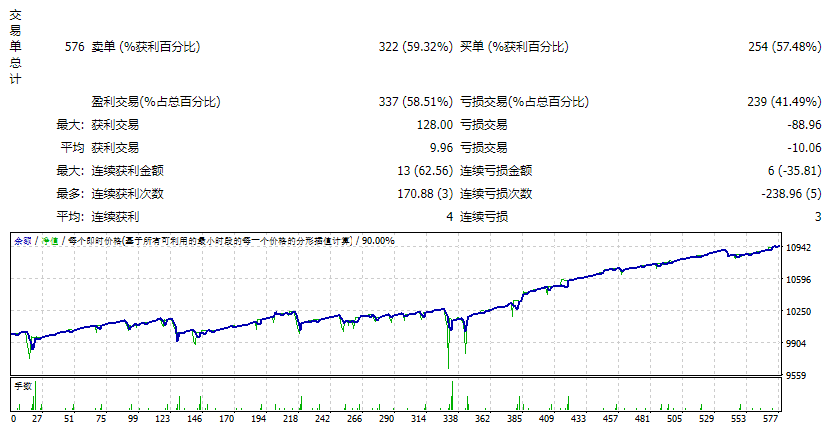Screen dimensions: 840x429
Task: Click the 连续获利次数 label
Action: (128, 194)
